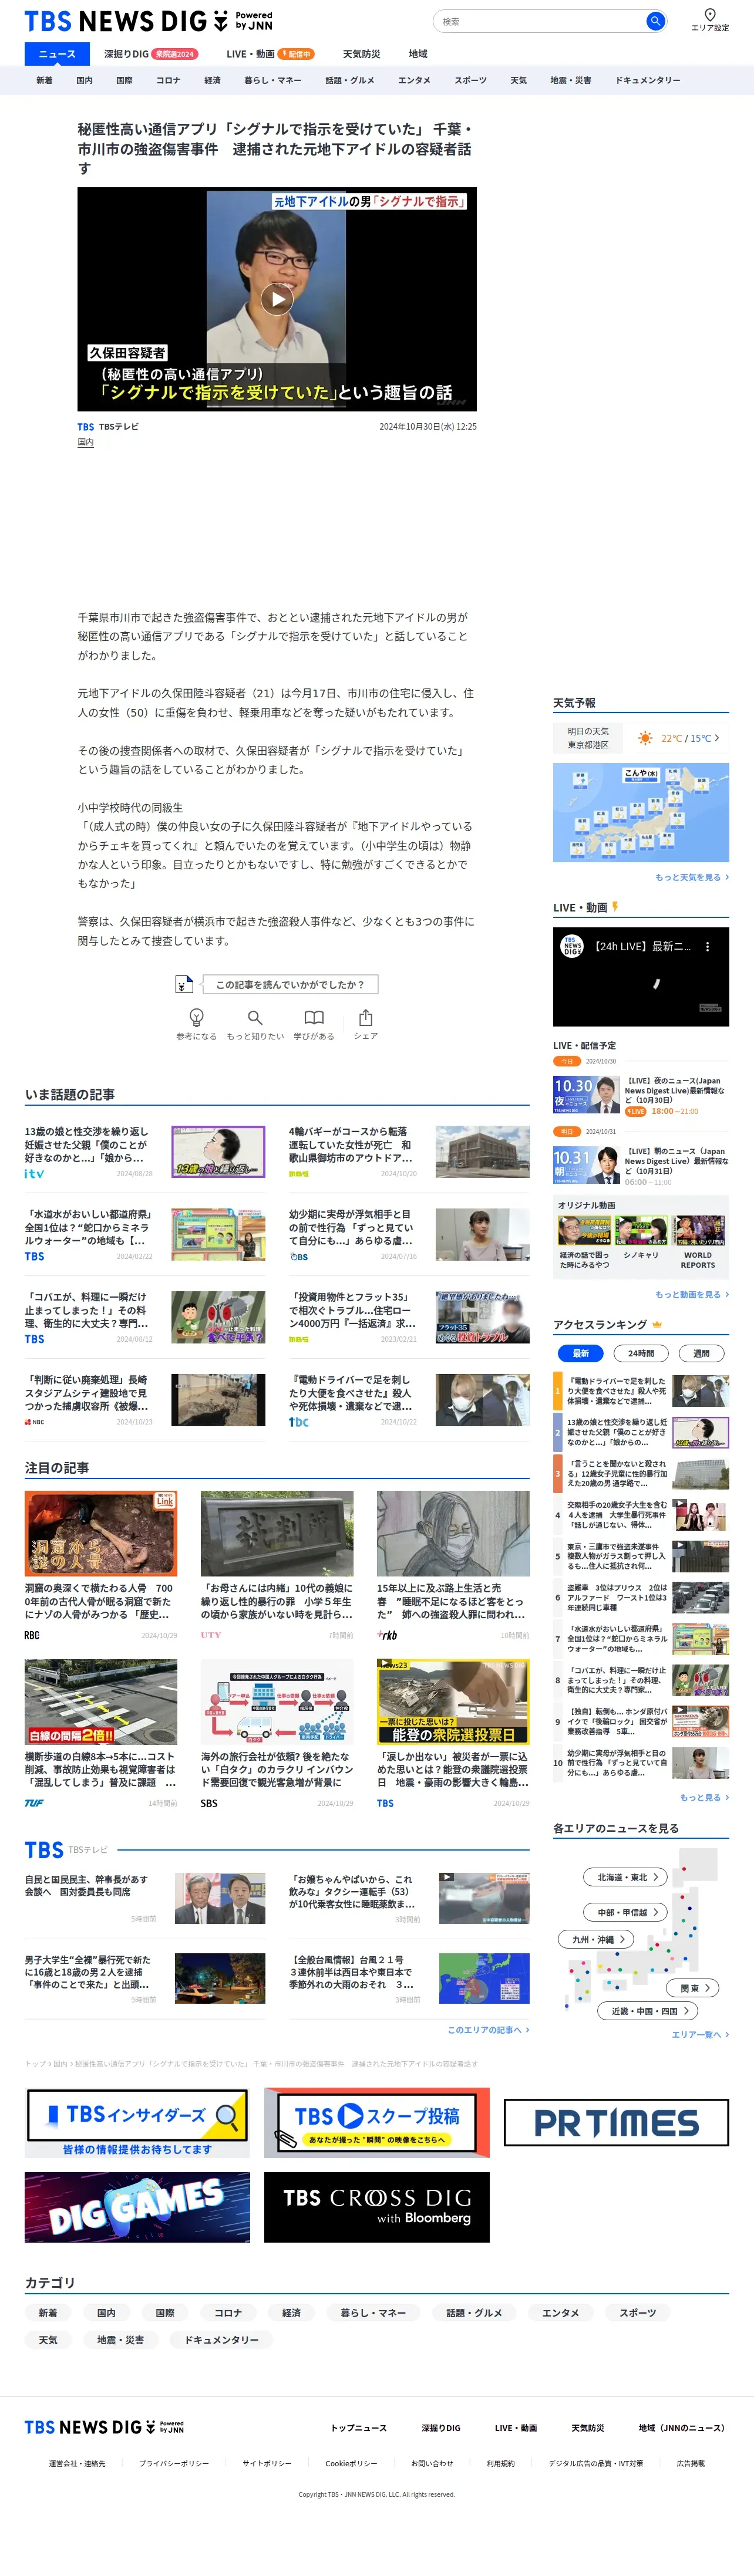This screenshot has height=2576, width=754.
Task: Open rank 1 article 電動ドライバーで足を刺した
Action: (641, 1390)
